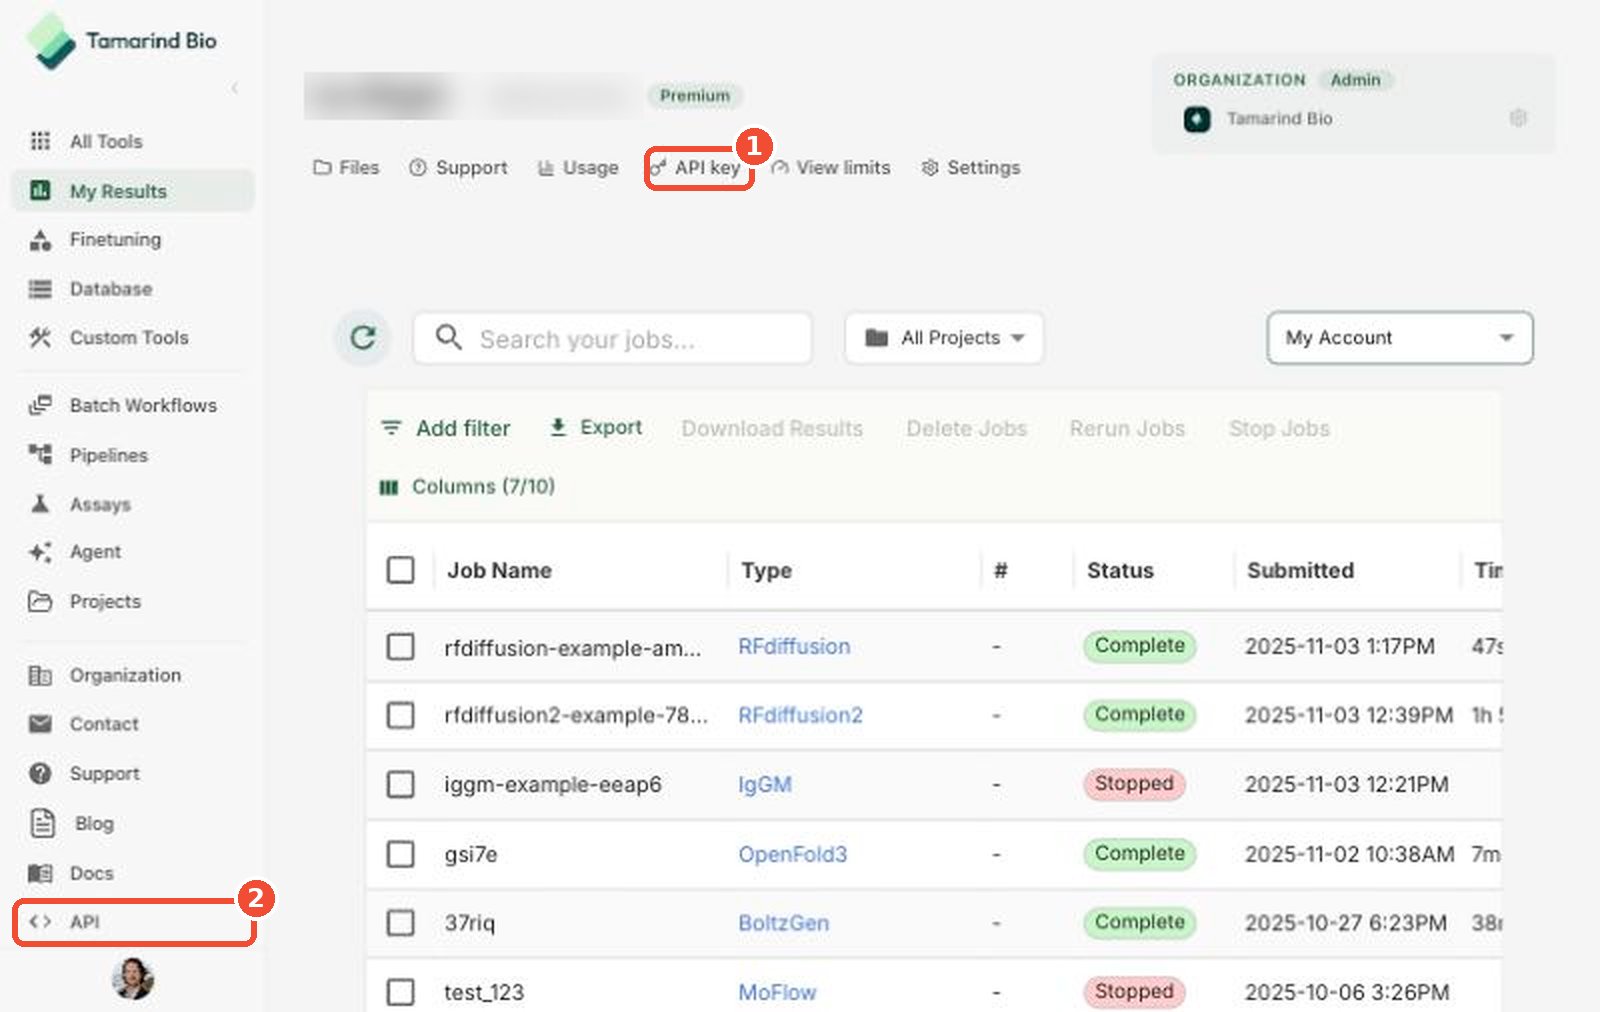Click the Tamarind Bio logo
This screenshot has width=1600, height=1012.
pos(121,41)
